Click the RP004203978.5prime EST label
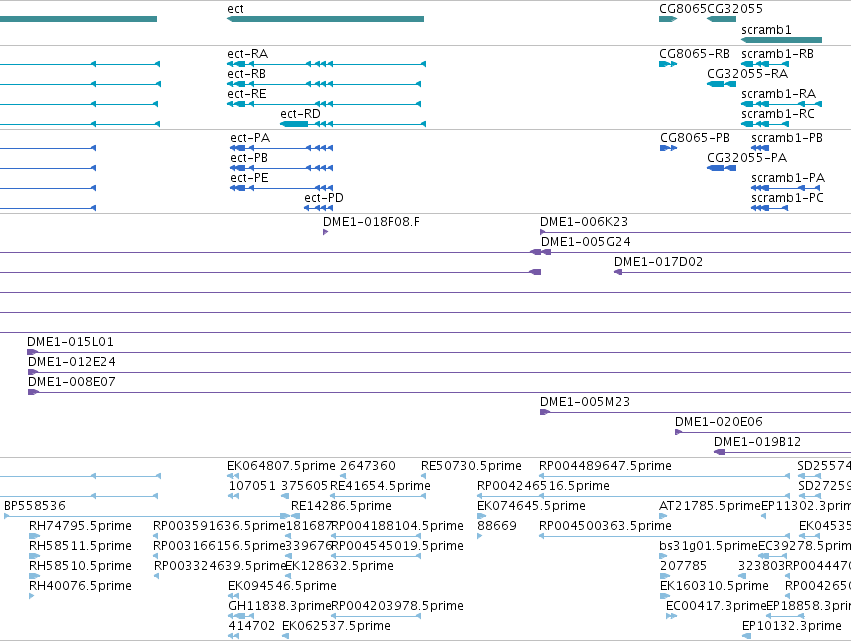This screenshot has height=641, width=851. coord(397,606)
